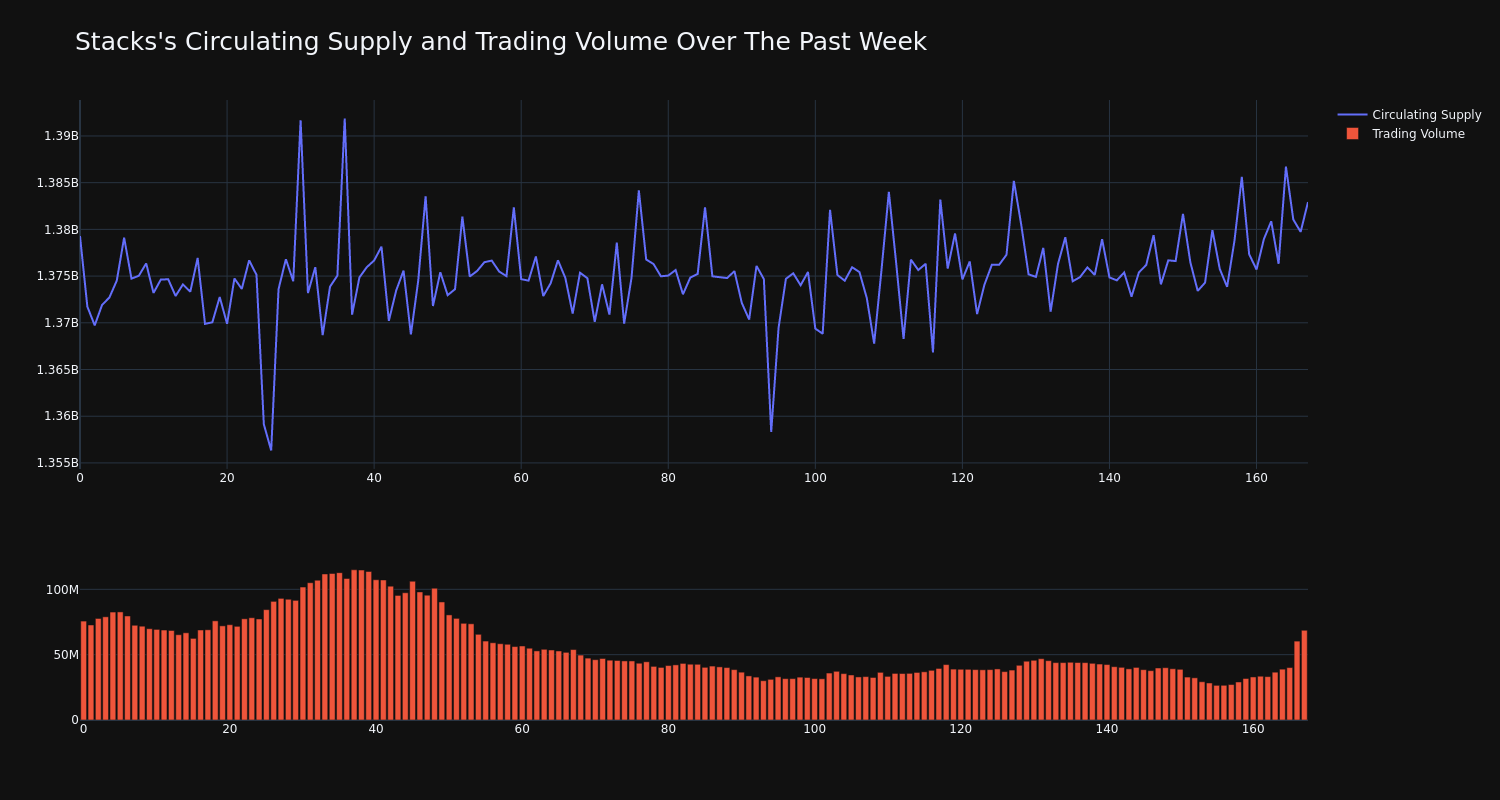The image size is (1500, 800).
Task: Click the last volume bar on right
Action: [1304, 675]
